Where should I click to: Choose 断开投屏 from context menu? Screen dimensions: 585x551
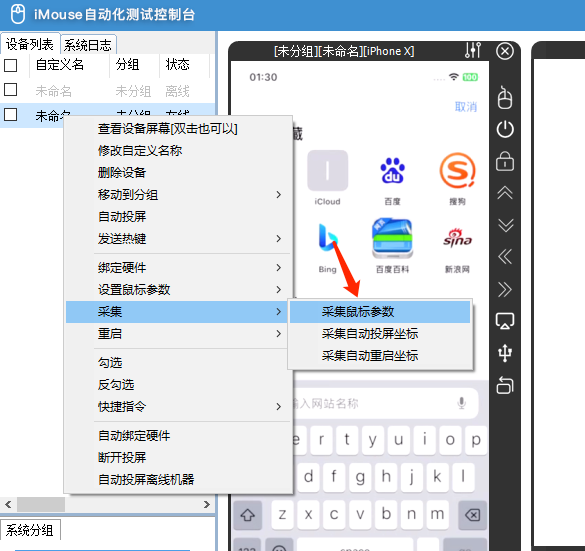[x=178, y=458]
